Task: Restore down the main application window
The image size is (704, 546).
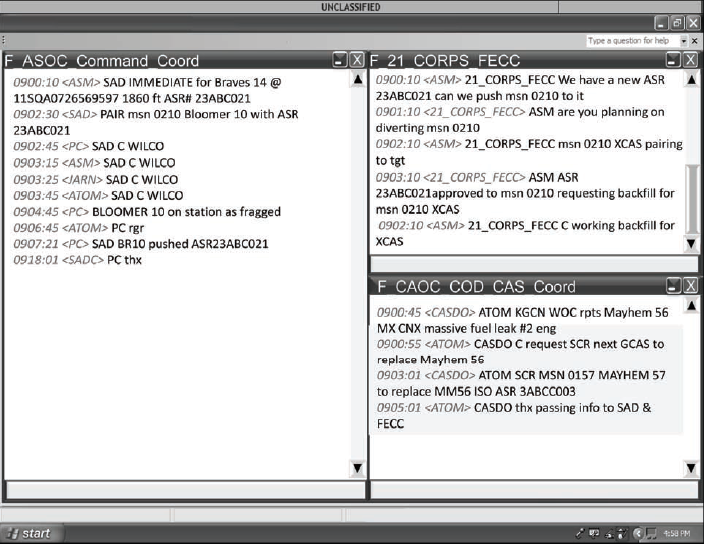Action: click(x=677, y=22)
